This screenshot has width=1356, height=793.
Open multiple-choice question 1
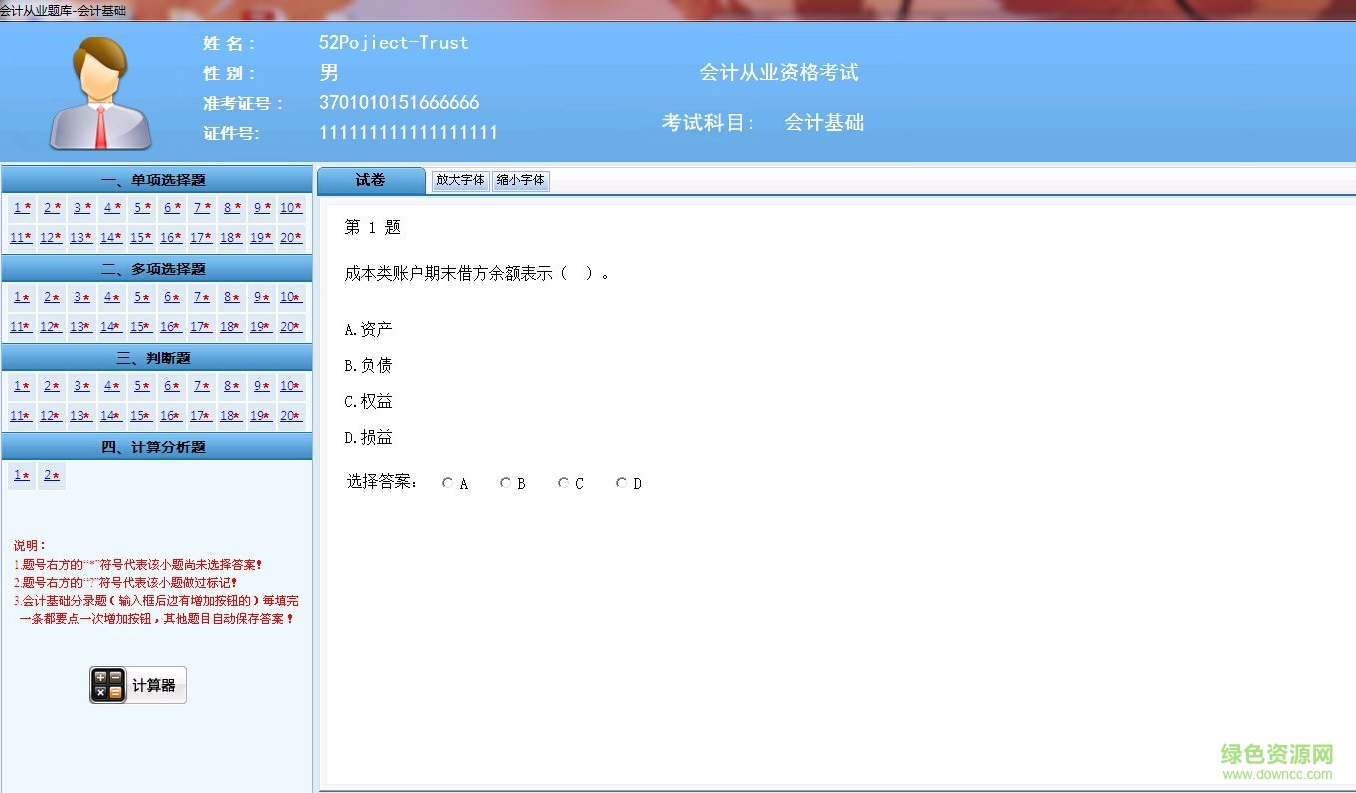click(21, 296)
